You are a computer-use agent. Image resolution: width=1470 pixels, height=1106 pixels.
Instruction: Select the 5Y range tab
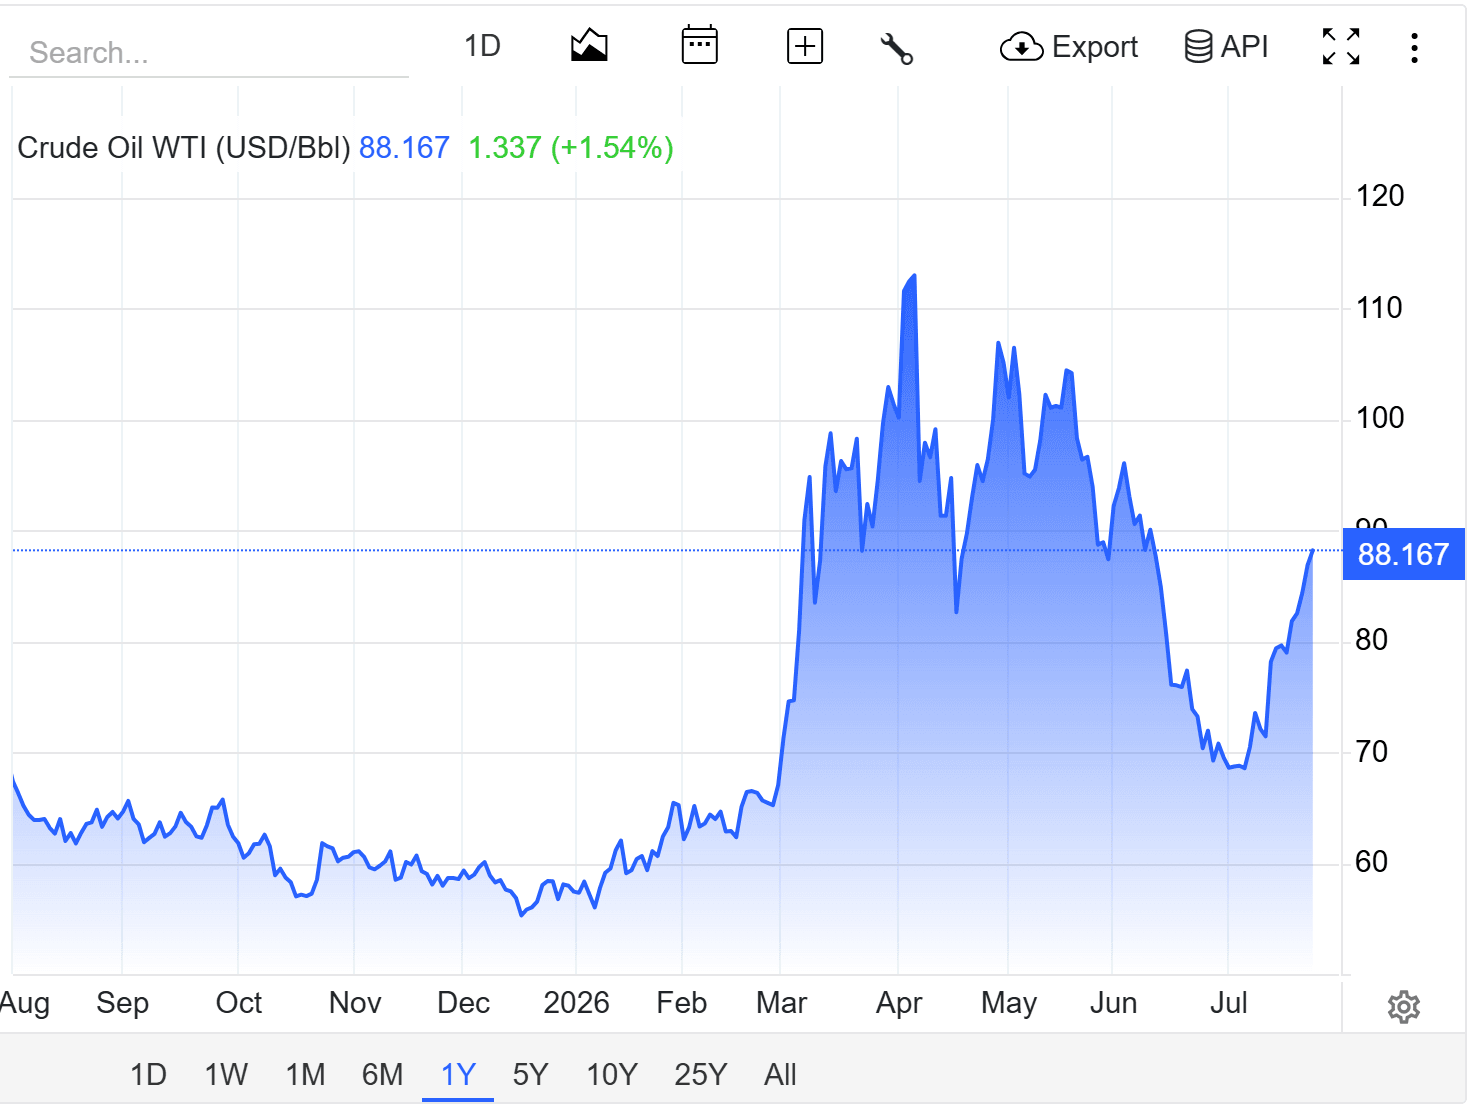530,1074
